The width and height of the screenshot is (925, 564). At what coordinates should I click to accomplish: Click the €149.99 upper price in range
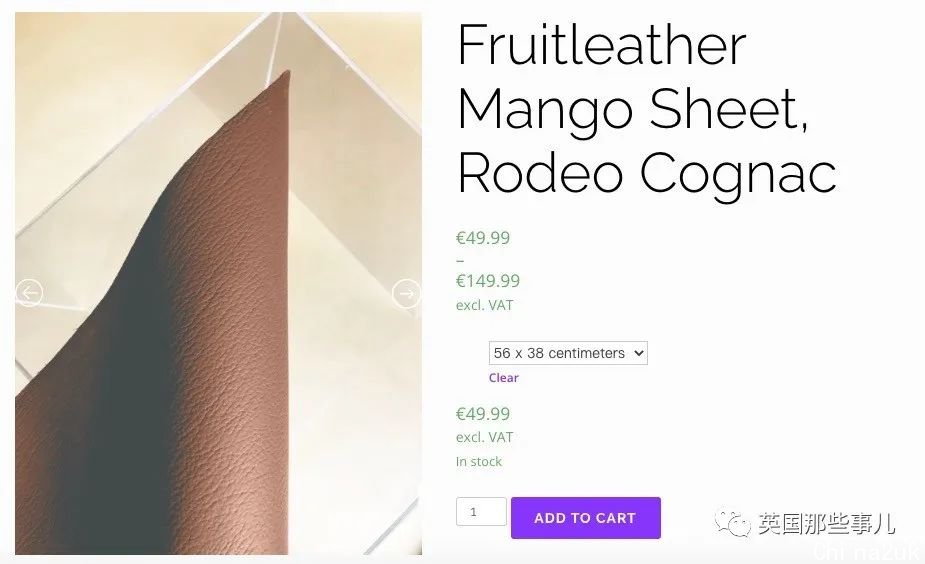[488, 281]
